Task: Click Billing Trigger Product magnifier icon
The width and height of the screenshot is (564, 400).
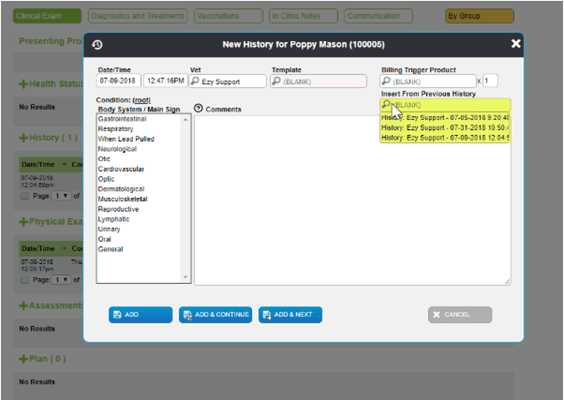Action: coord(386,81)
